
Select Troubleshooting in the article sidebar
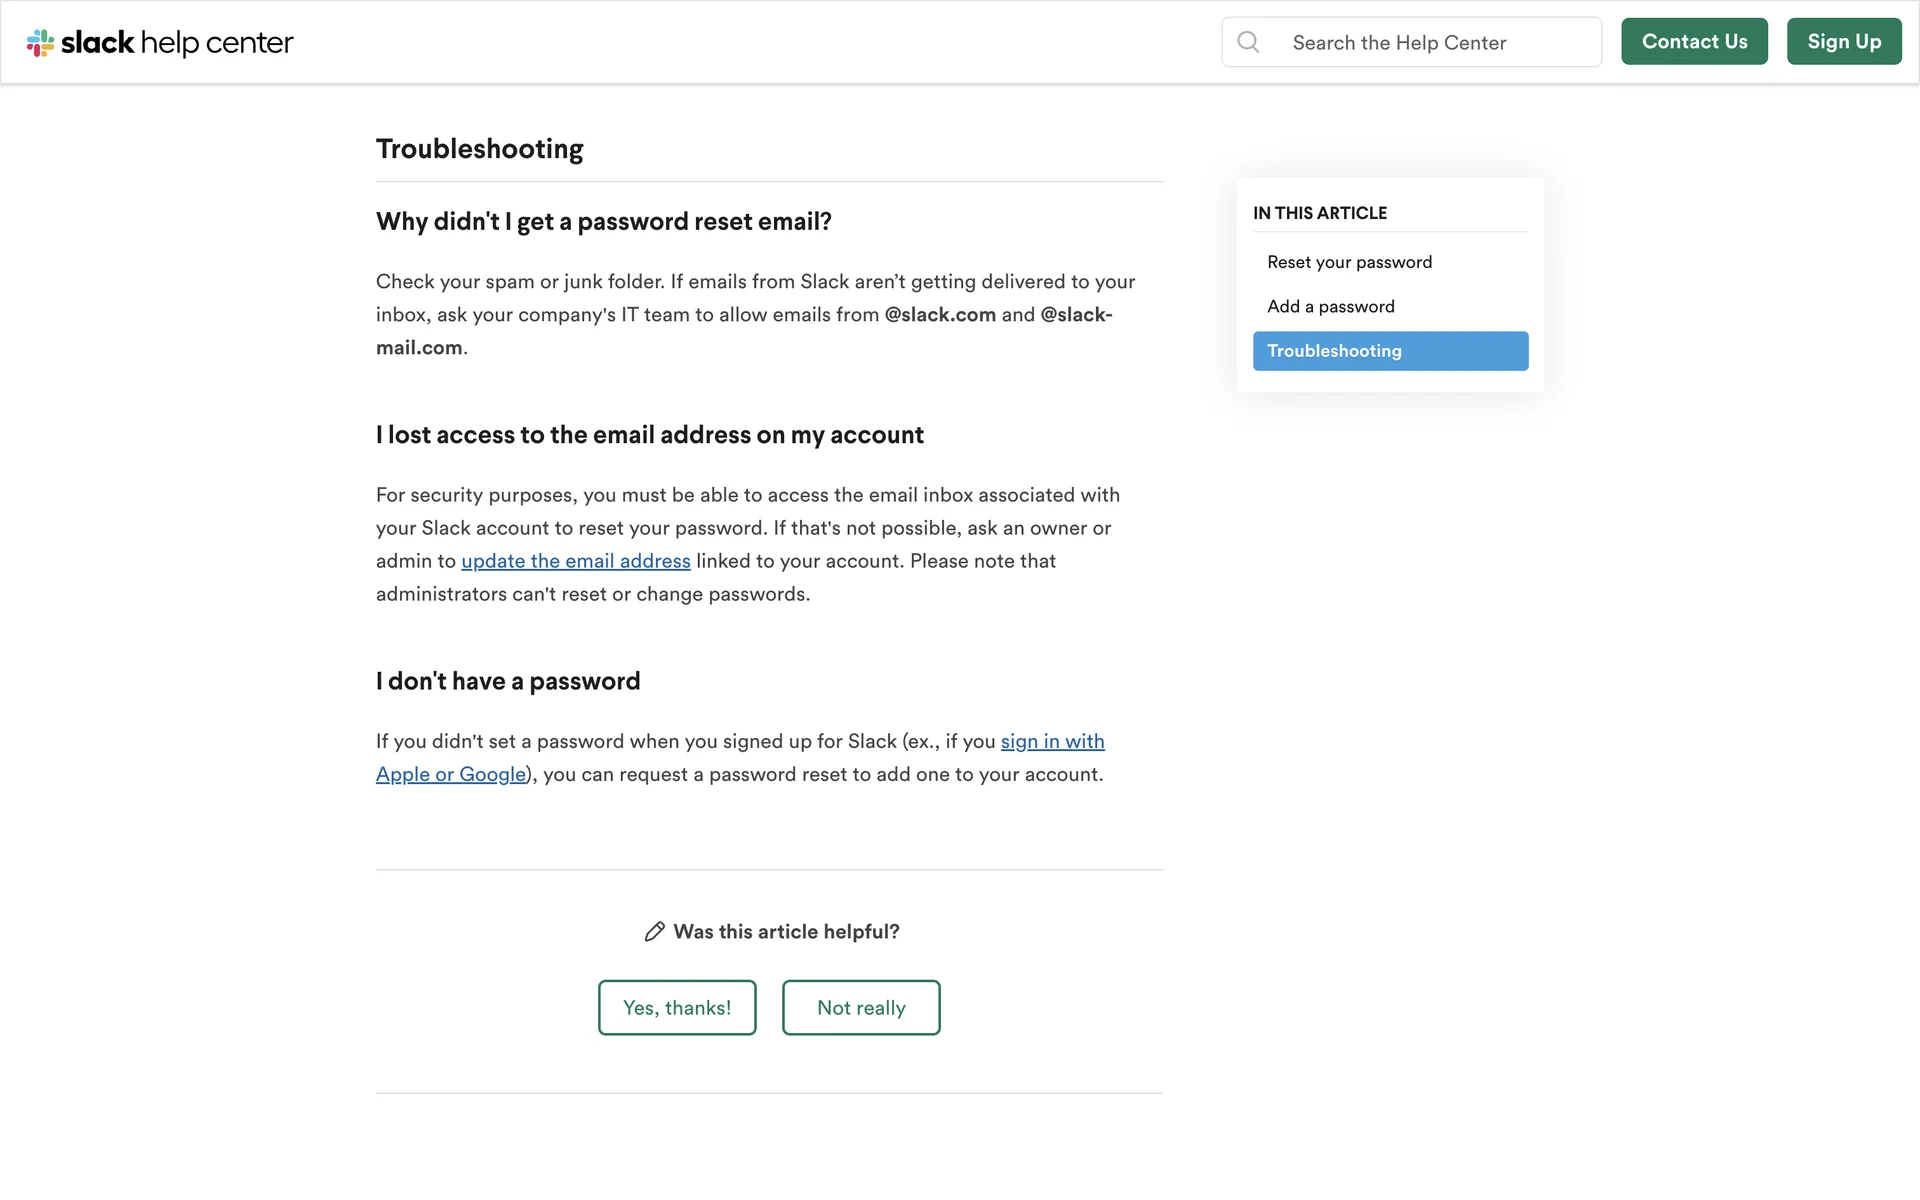click(x=1390, y=351)
